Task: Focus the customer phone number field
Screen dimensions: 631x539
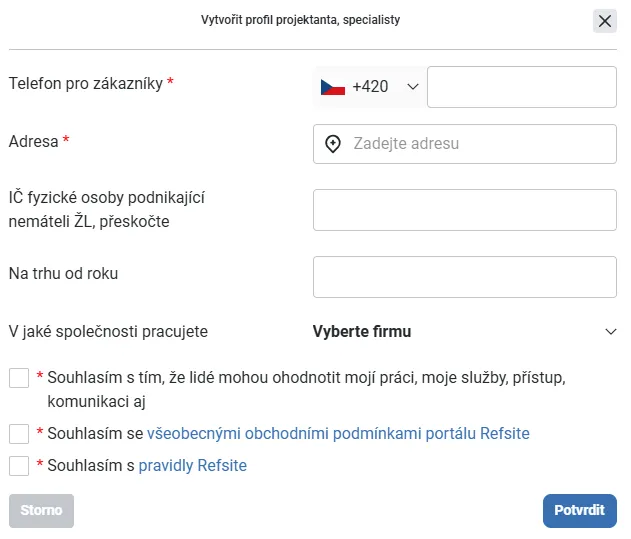Action: [x=522, y=87]
